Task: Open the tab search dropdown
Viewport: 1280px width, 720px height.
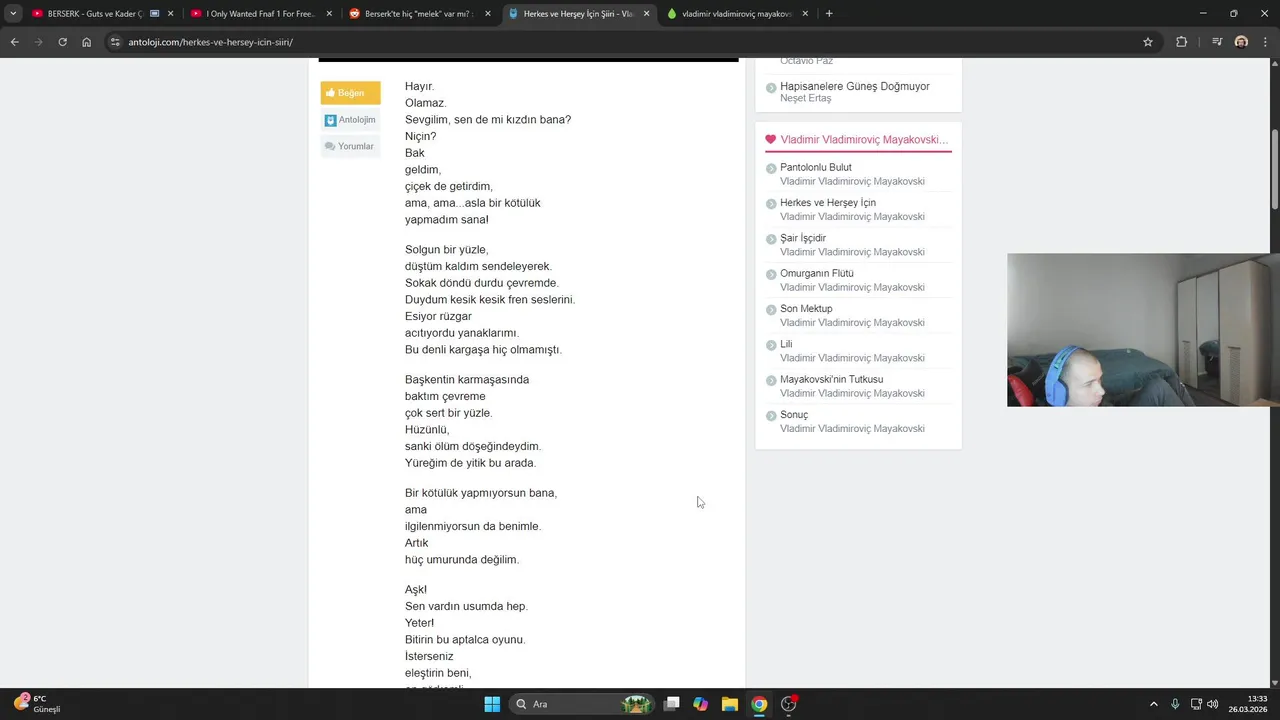Action: point(13,14)
